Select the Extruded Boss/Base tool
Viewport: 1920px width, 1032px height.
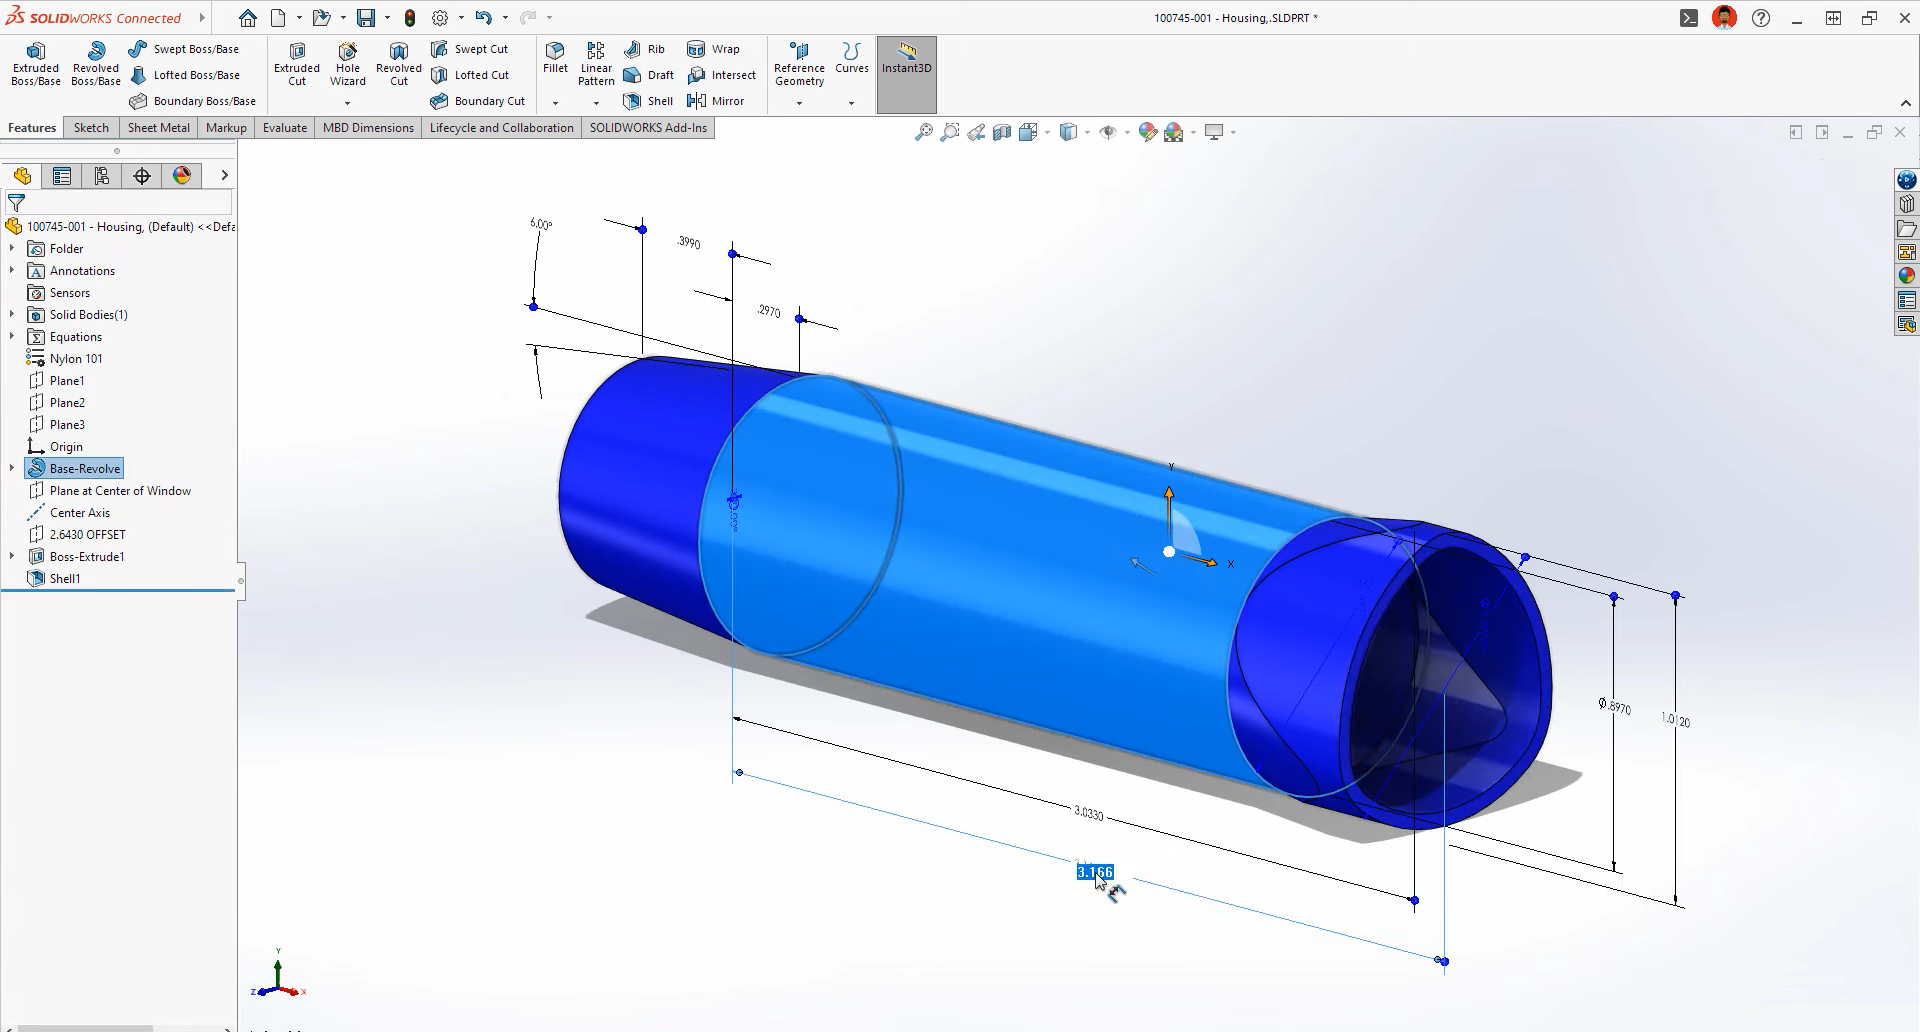[36, 64]
